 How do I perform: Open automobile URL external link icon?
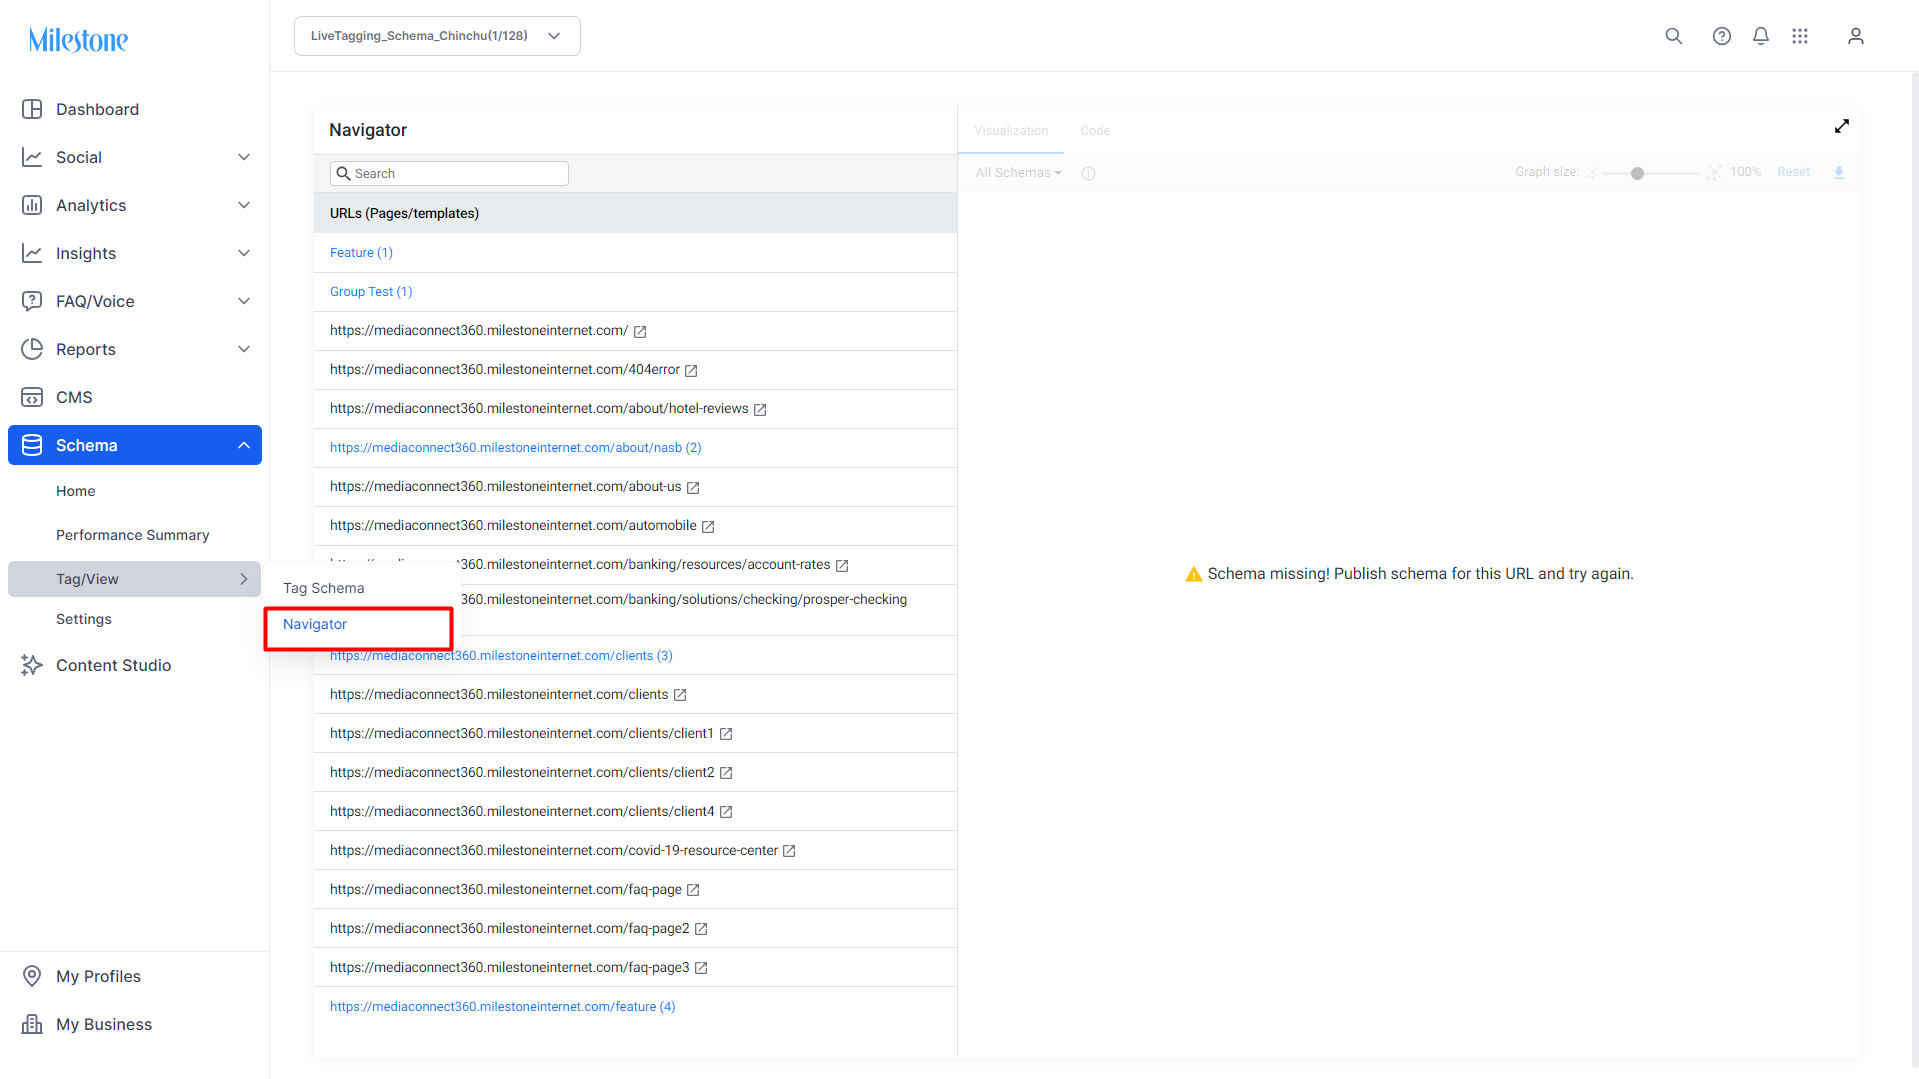point(708,527)
